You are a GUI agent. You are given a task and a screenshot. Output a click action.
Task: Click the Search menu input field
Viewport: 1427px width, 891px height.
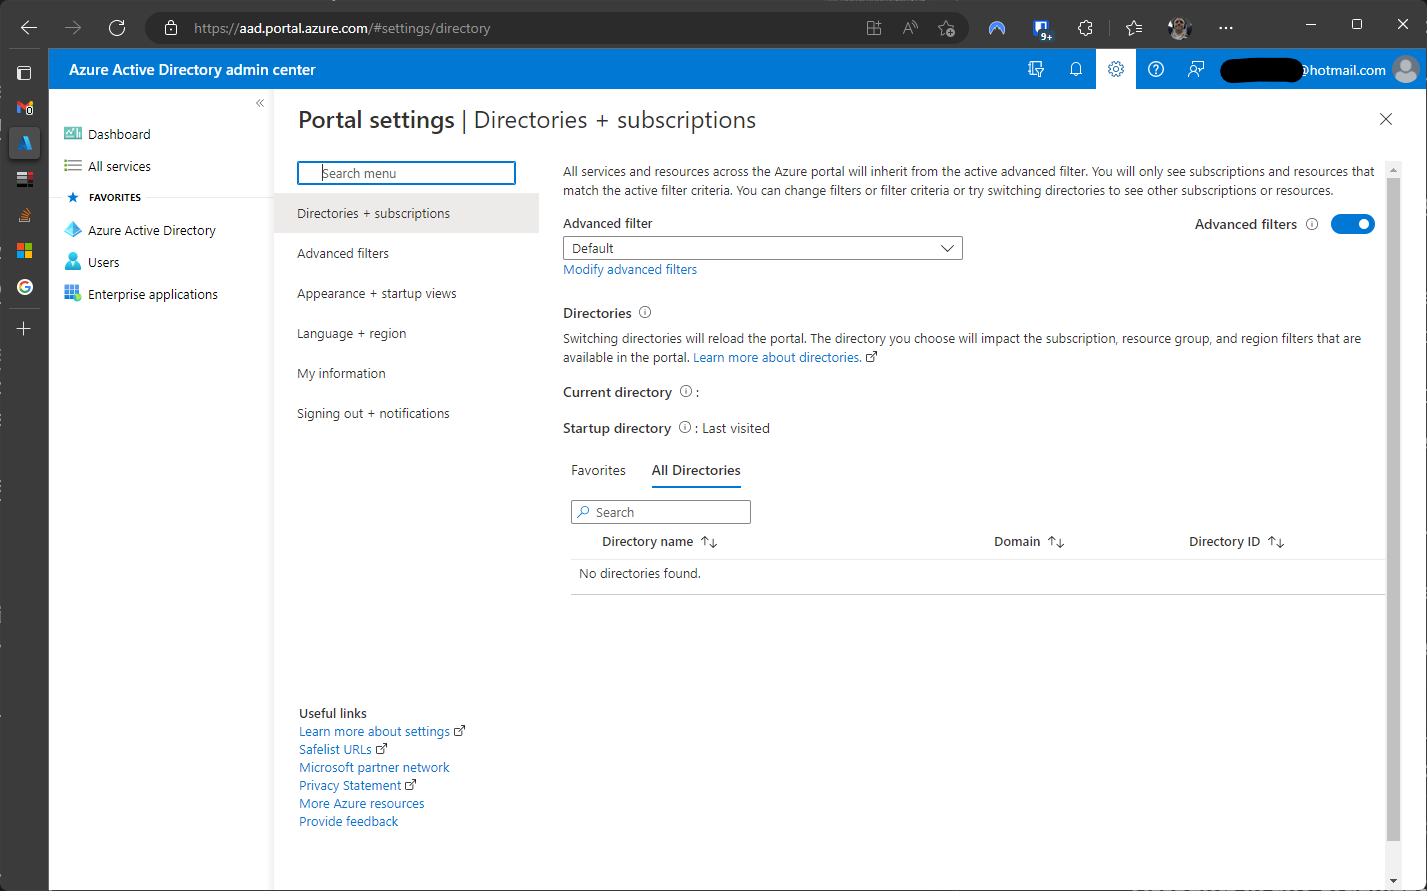pyautogui.click(x=406, y=173)
